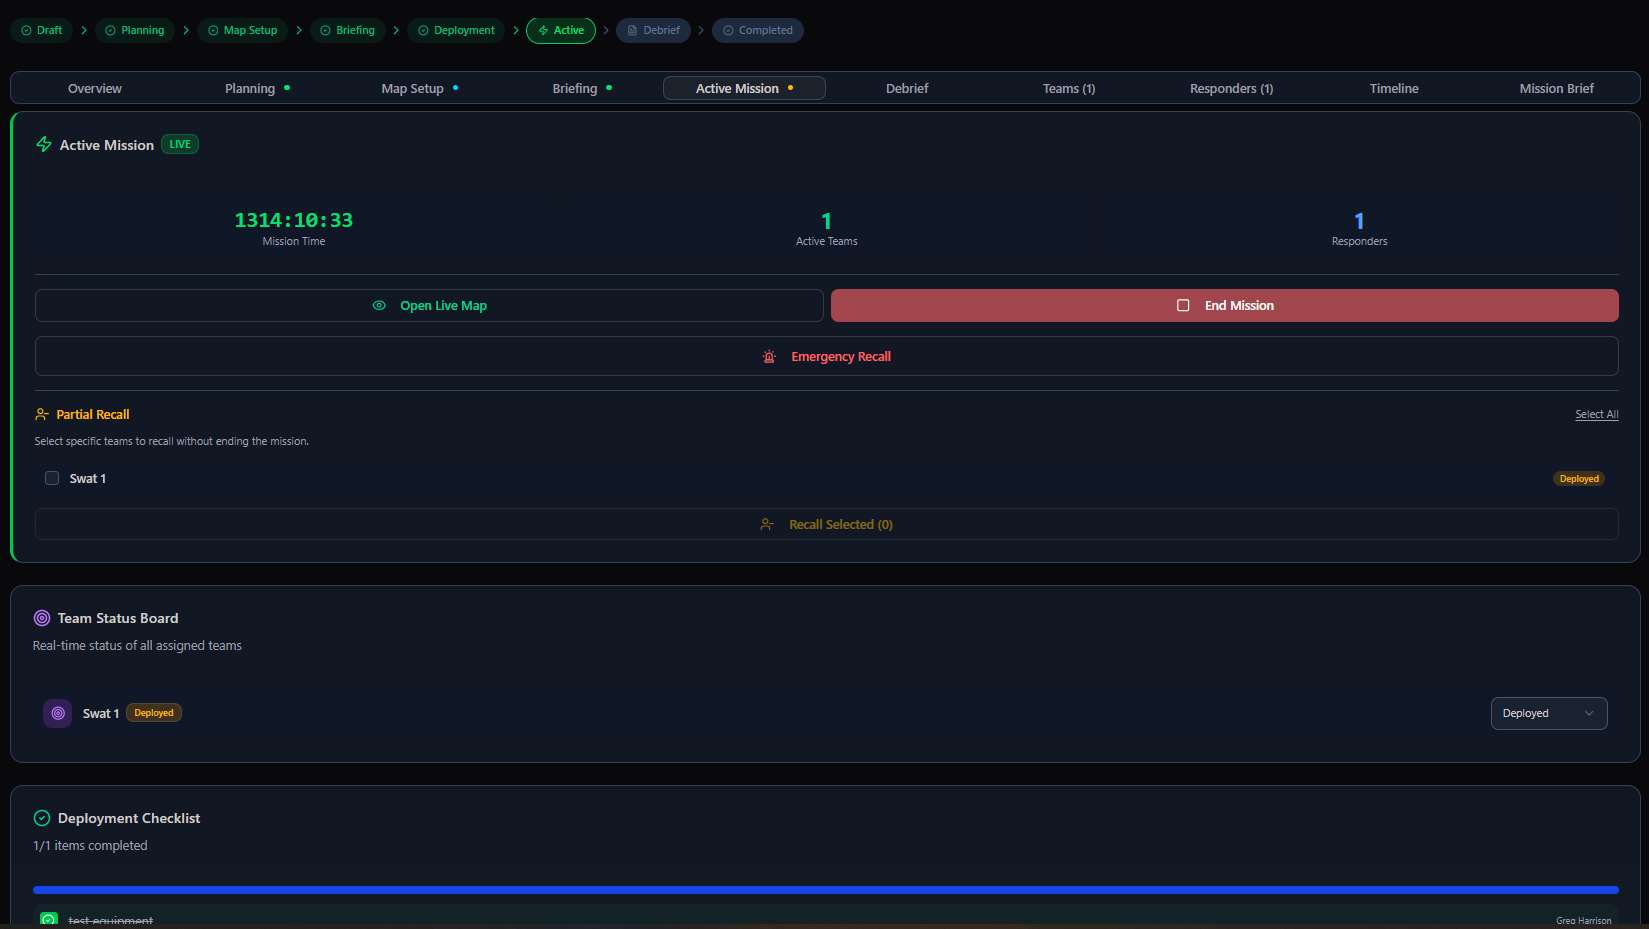1649x929 pixels.
Task: Click the checklist progress bar
Action: click(826, 889)
